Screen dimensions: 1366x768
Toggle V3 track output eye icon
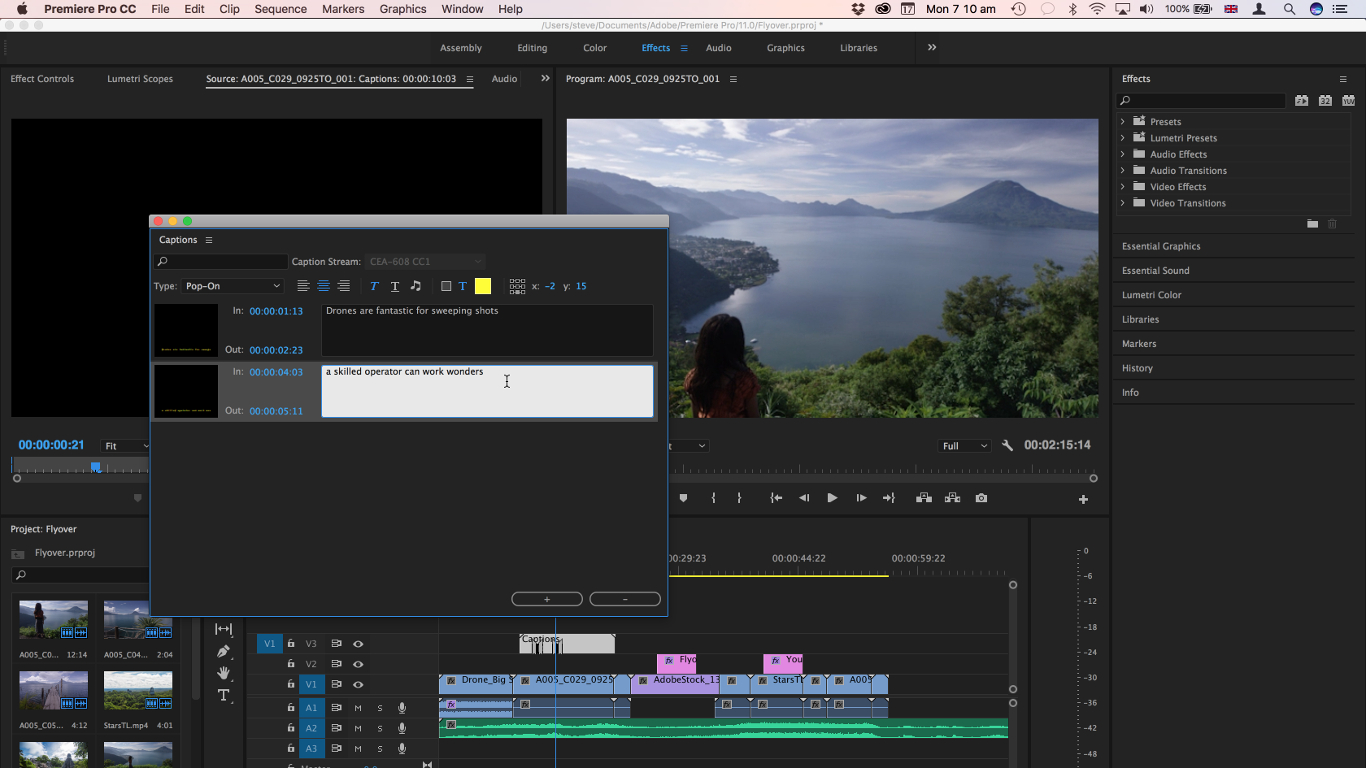pos(358,644)
